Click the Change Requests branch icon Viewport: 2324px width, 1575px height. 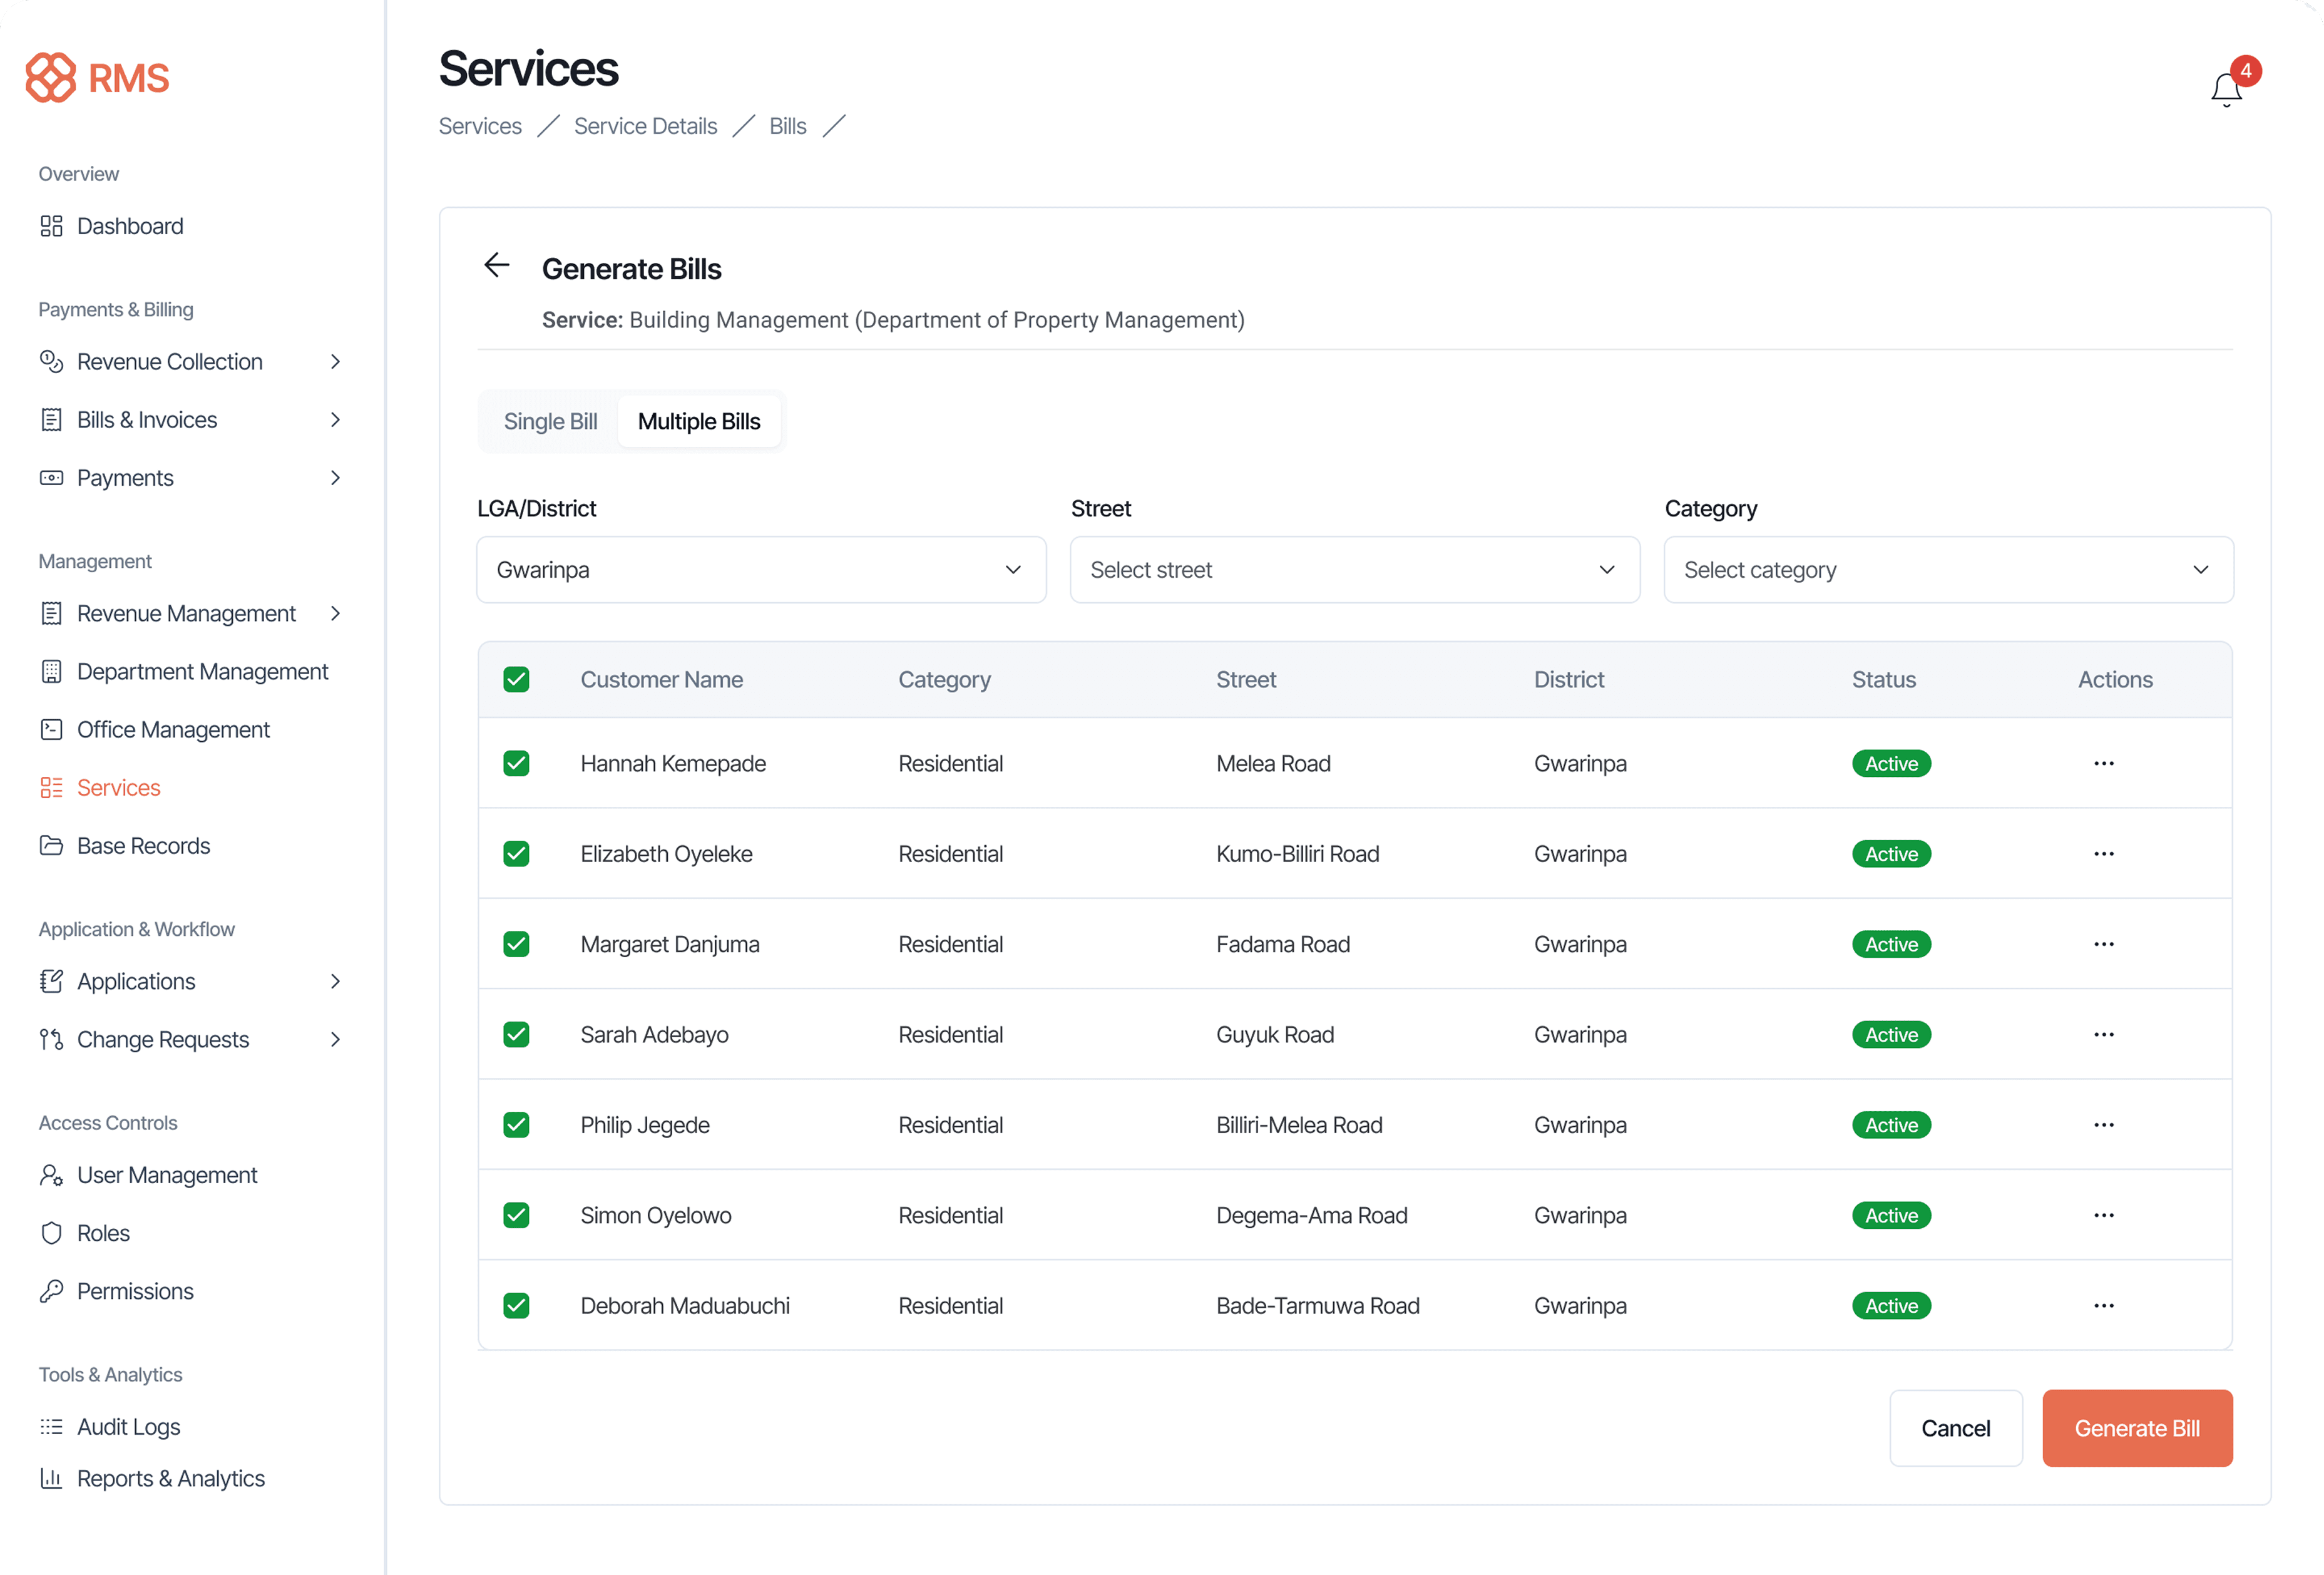(51, 1040)
